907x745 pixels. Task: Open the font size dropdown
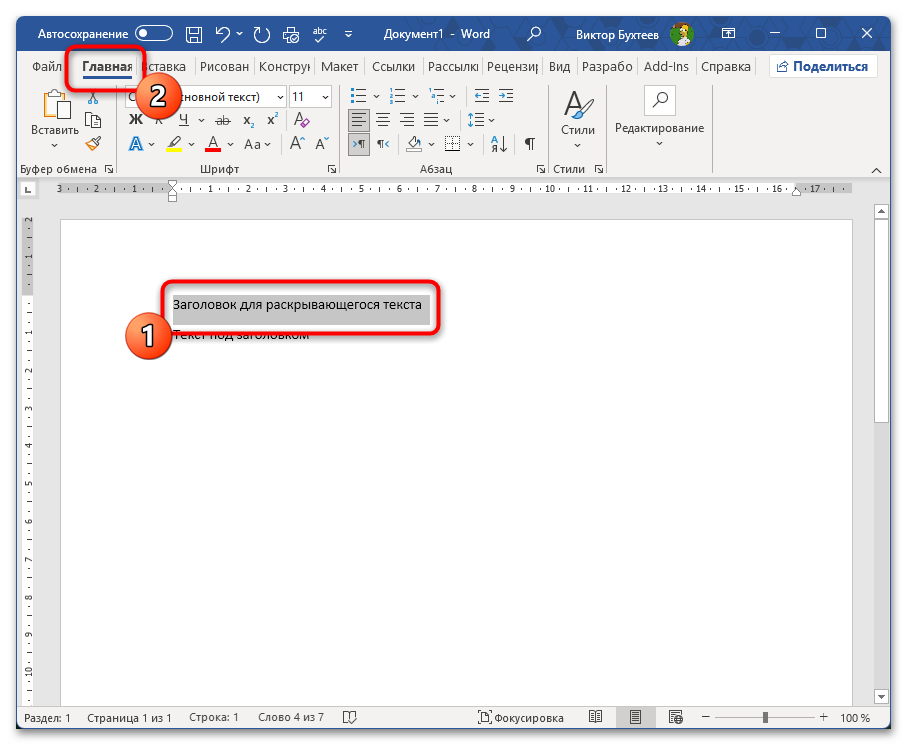[x=324, y=97]
